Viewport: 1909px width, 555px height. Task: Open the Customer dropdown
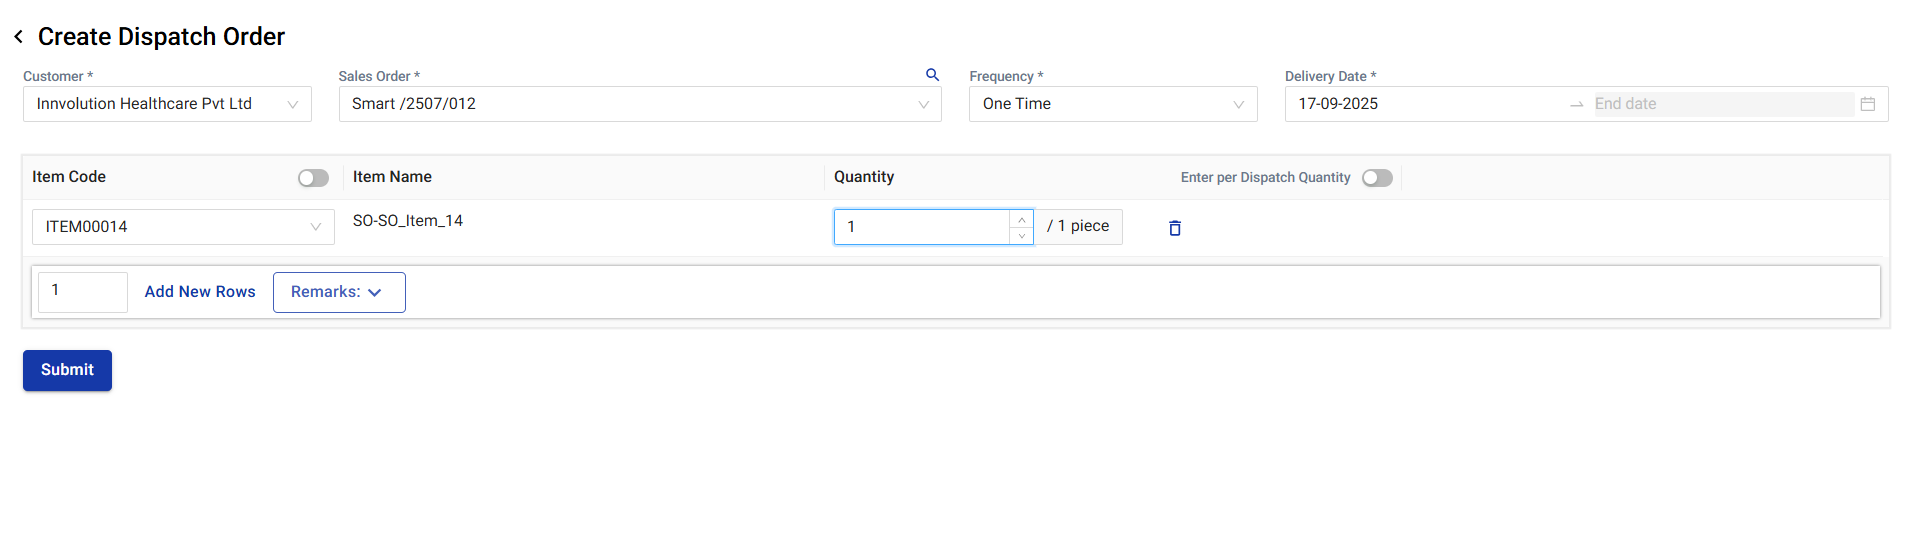point(167,104)
